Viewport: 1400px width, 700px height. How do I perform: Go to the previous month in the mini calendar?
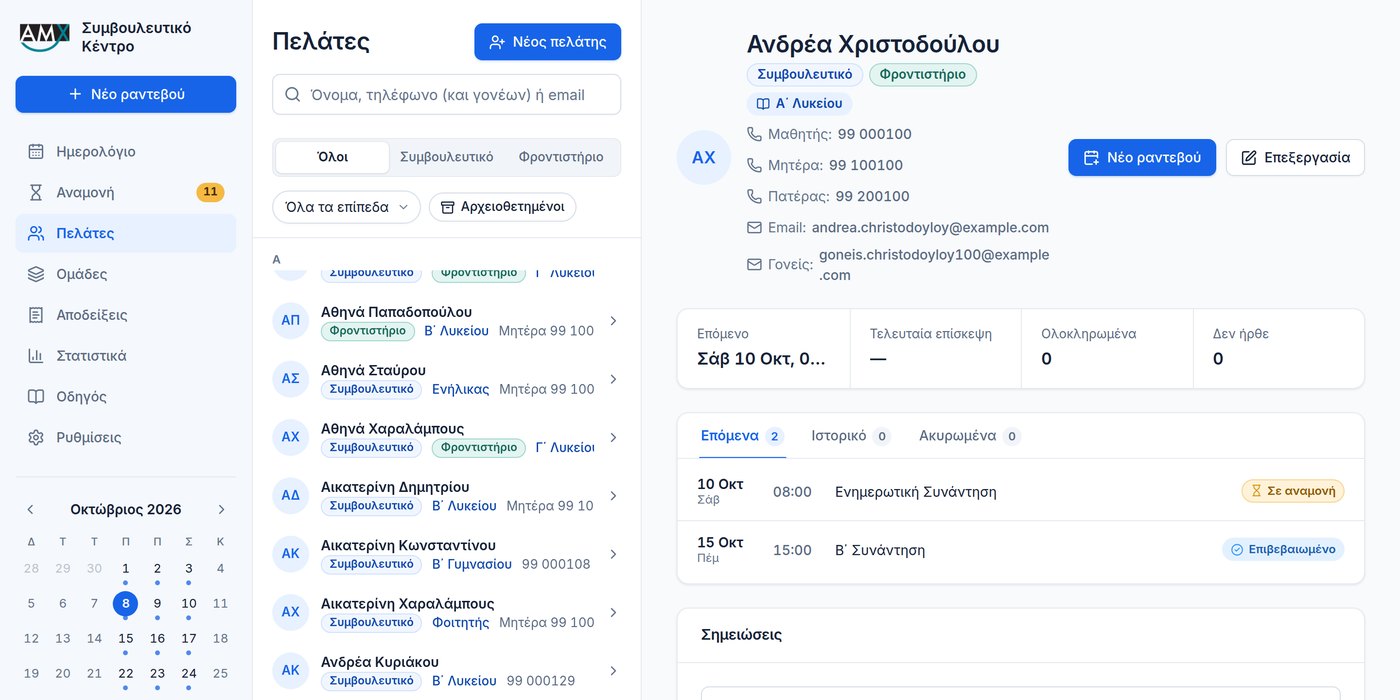[31, 510]
